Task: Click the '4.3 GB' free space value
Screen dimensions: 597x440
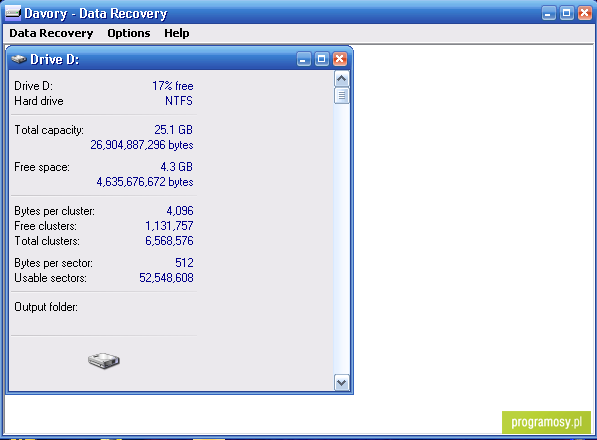Action: click(x=176, y=167)
